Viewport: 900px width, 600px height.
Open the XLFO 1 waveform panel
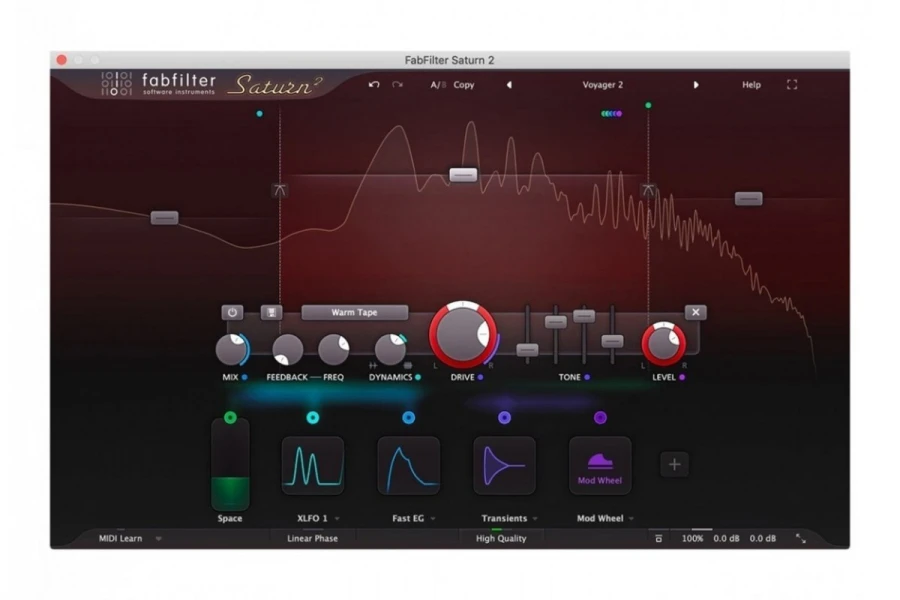tap(313, 465)
